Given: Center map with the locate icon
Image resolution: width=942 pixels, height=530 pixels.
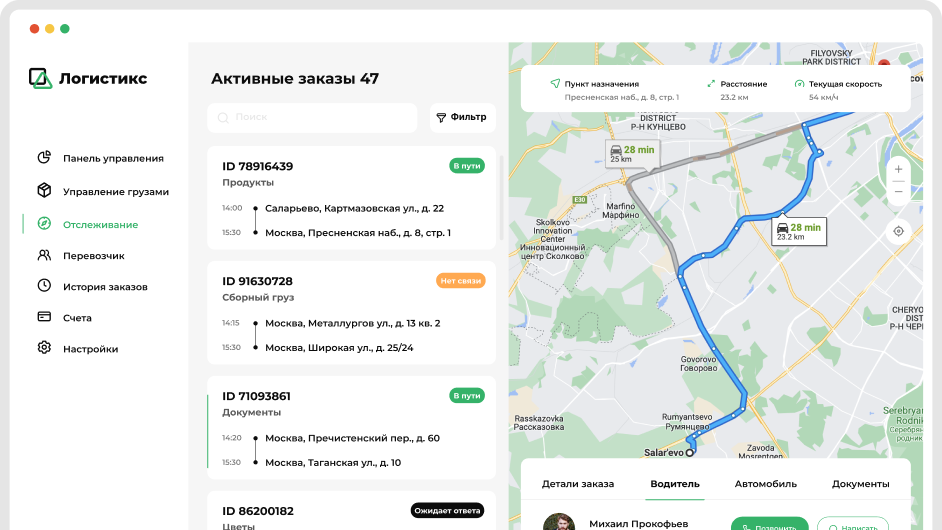Looking at the screenshot, I should click(898, 231).
